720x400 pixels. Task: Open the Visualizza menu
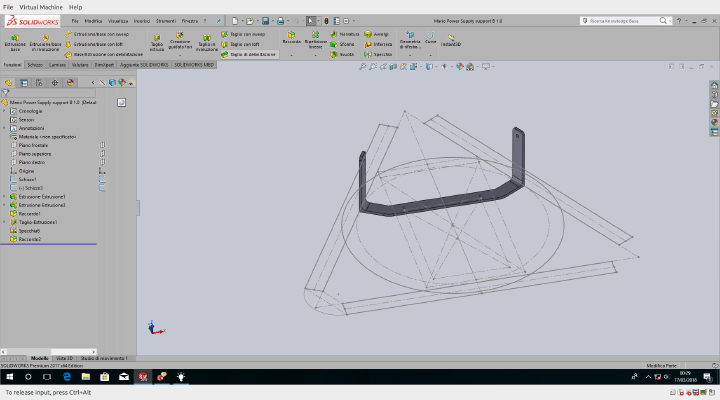point(118,21)
